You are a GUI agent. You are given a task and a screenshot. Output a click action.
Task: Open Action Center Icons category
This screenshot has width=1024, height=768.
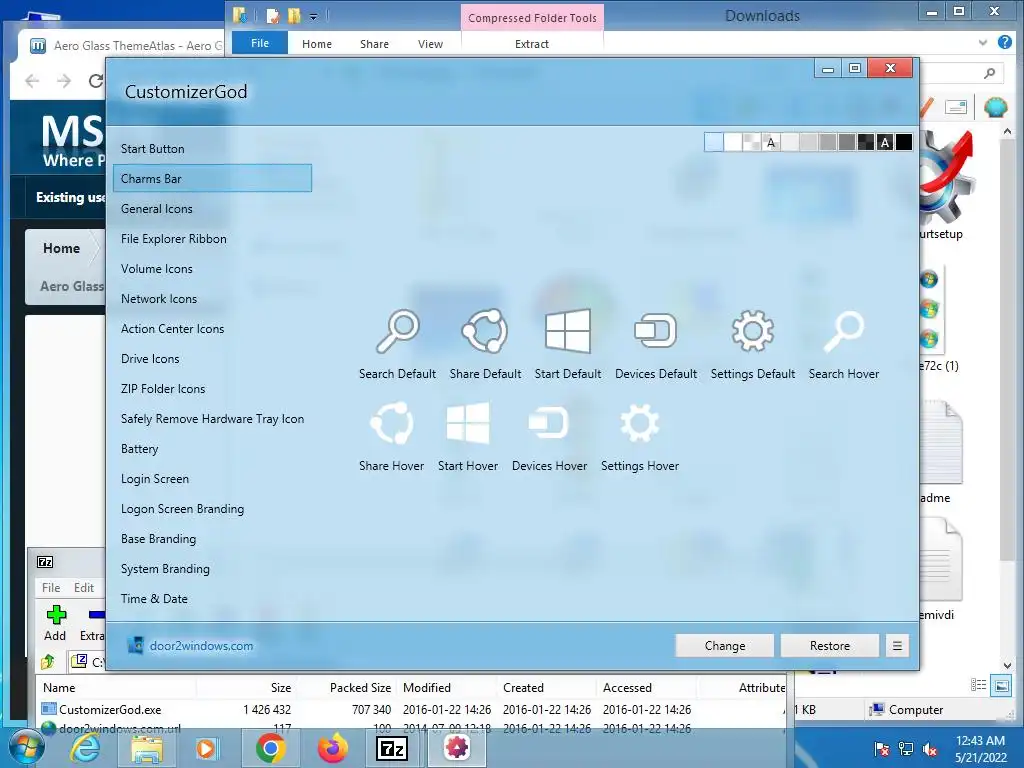pos(212,329)
